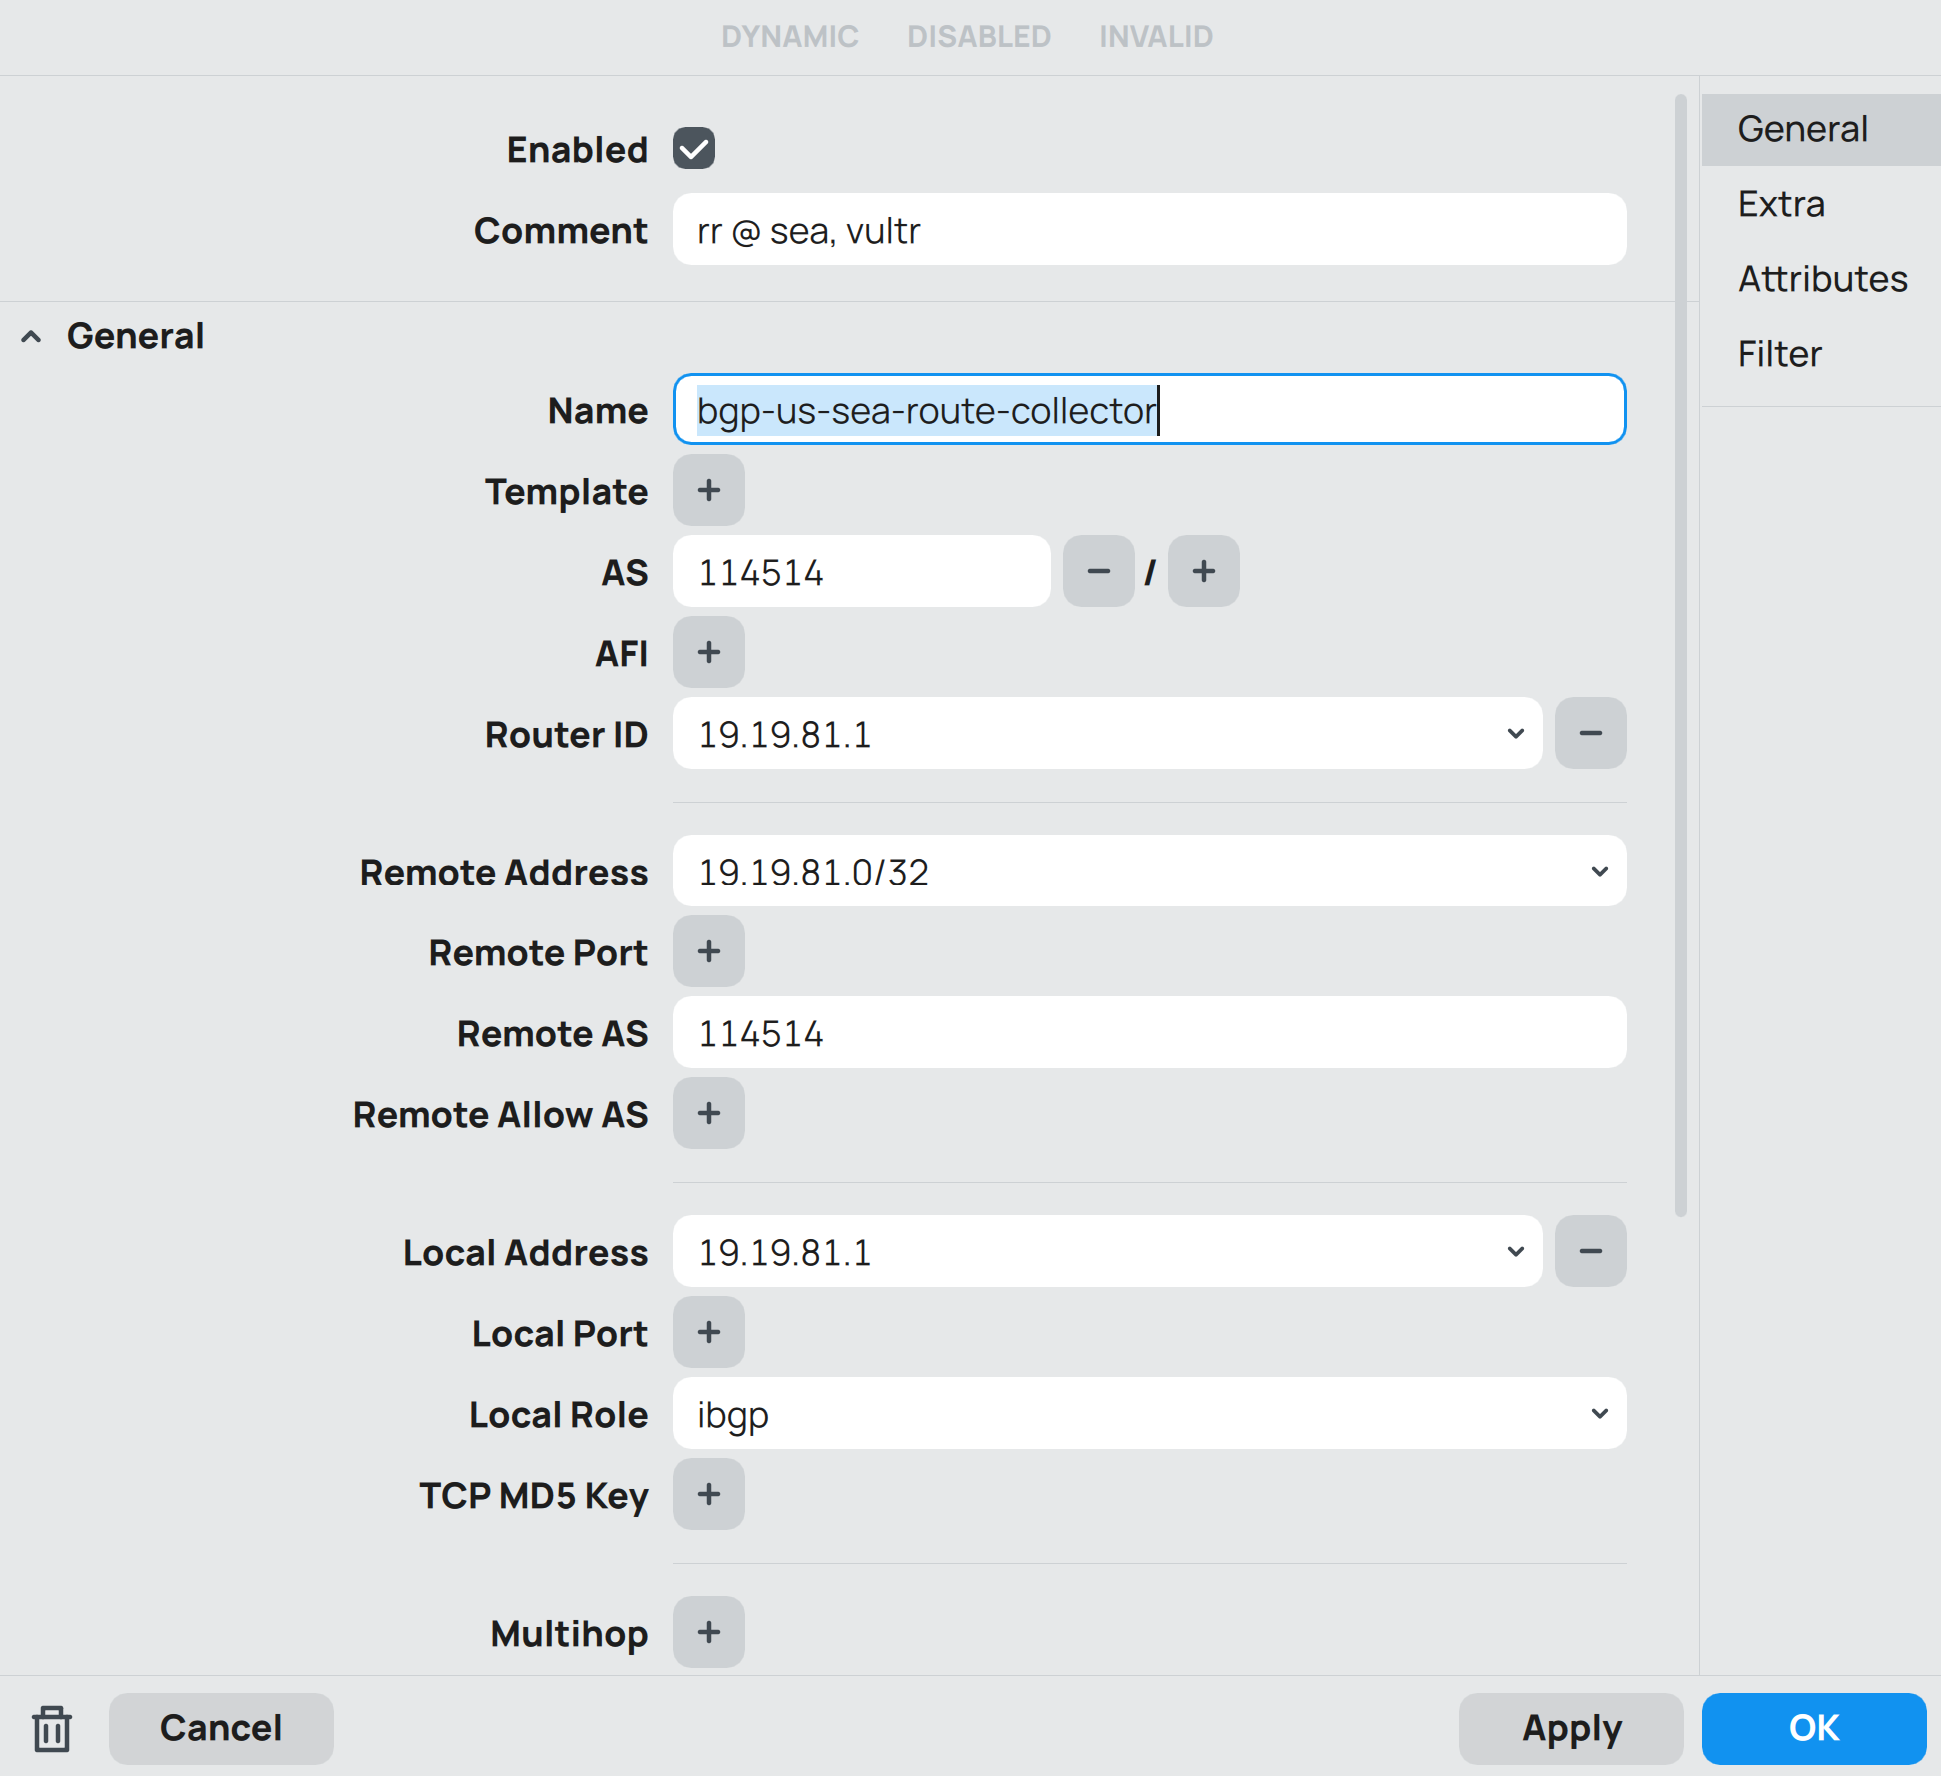Viewport: 1941px width, 1776px height.
Task: Uncheck the Enabled checkbox
Action: pyautogui.click(x=693, y=149)
